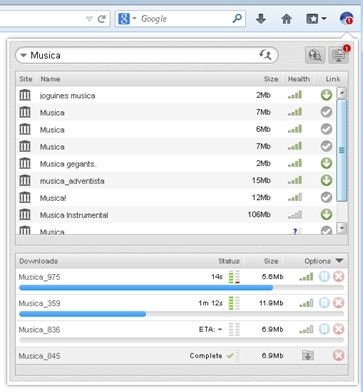The height and width of the screenshot is (392, 363).
Task: Cancel the Musica_975 download
Action: [x=338, y=276]
